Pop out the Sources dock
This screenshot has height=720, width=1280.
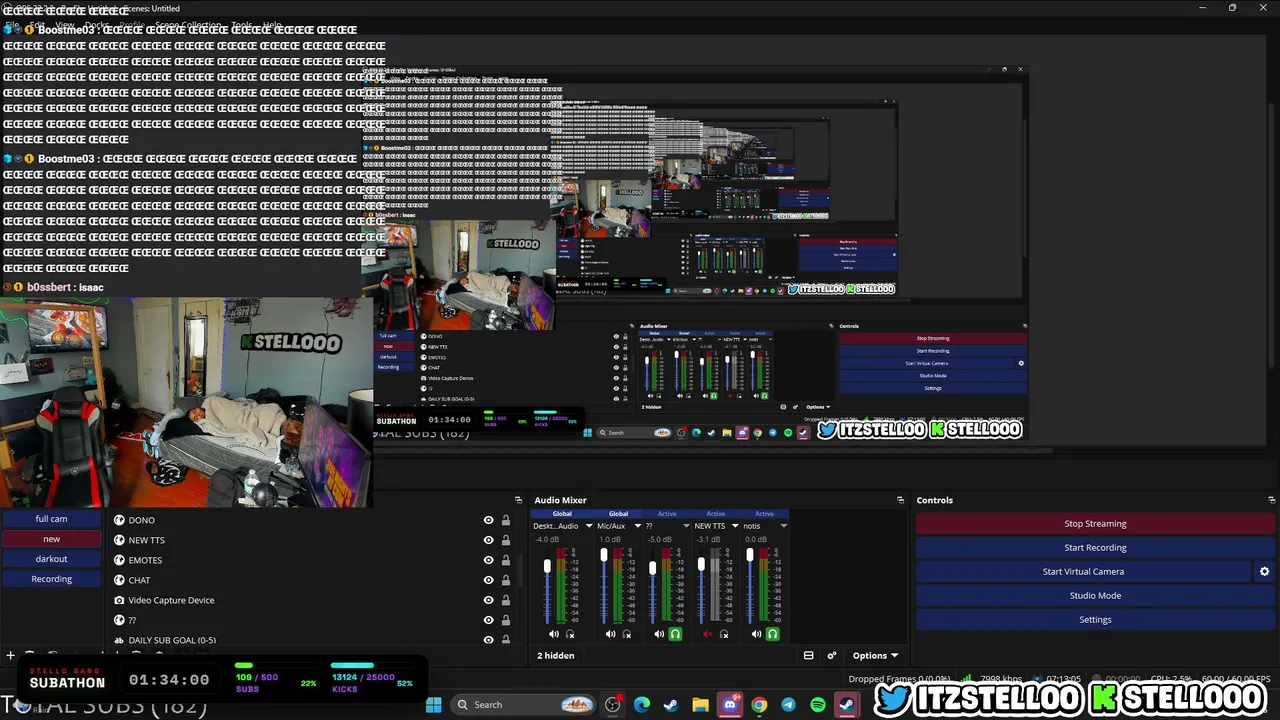tap(518, 500)
